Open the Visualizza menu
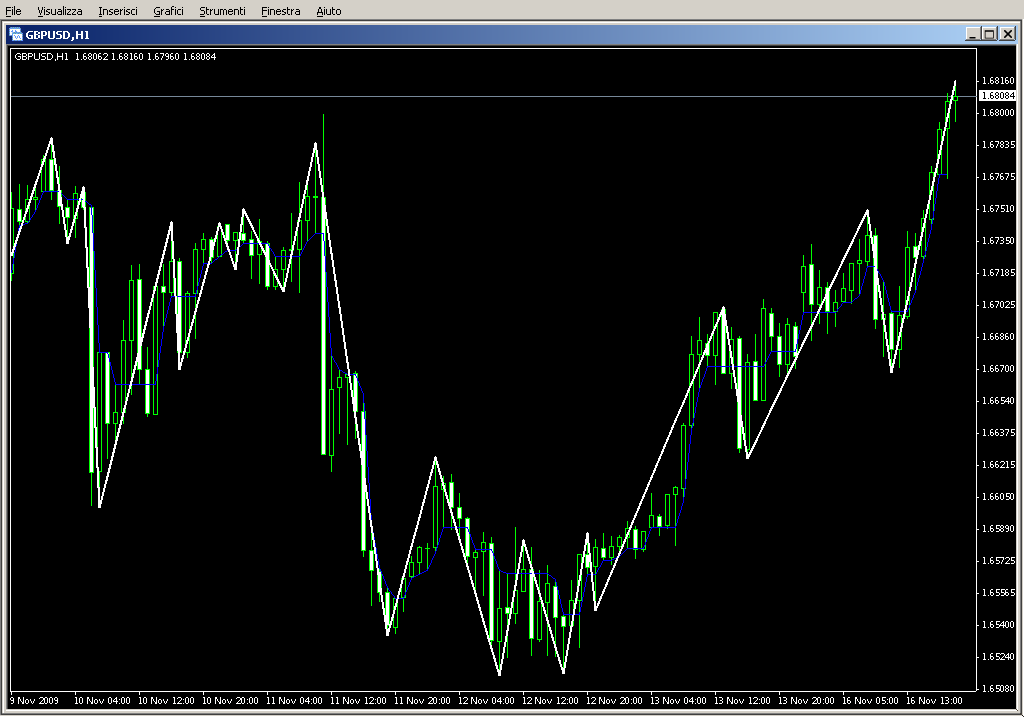 click(x=60, y=11)
